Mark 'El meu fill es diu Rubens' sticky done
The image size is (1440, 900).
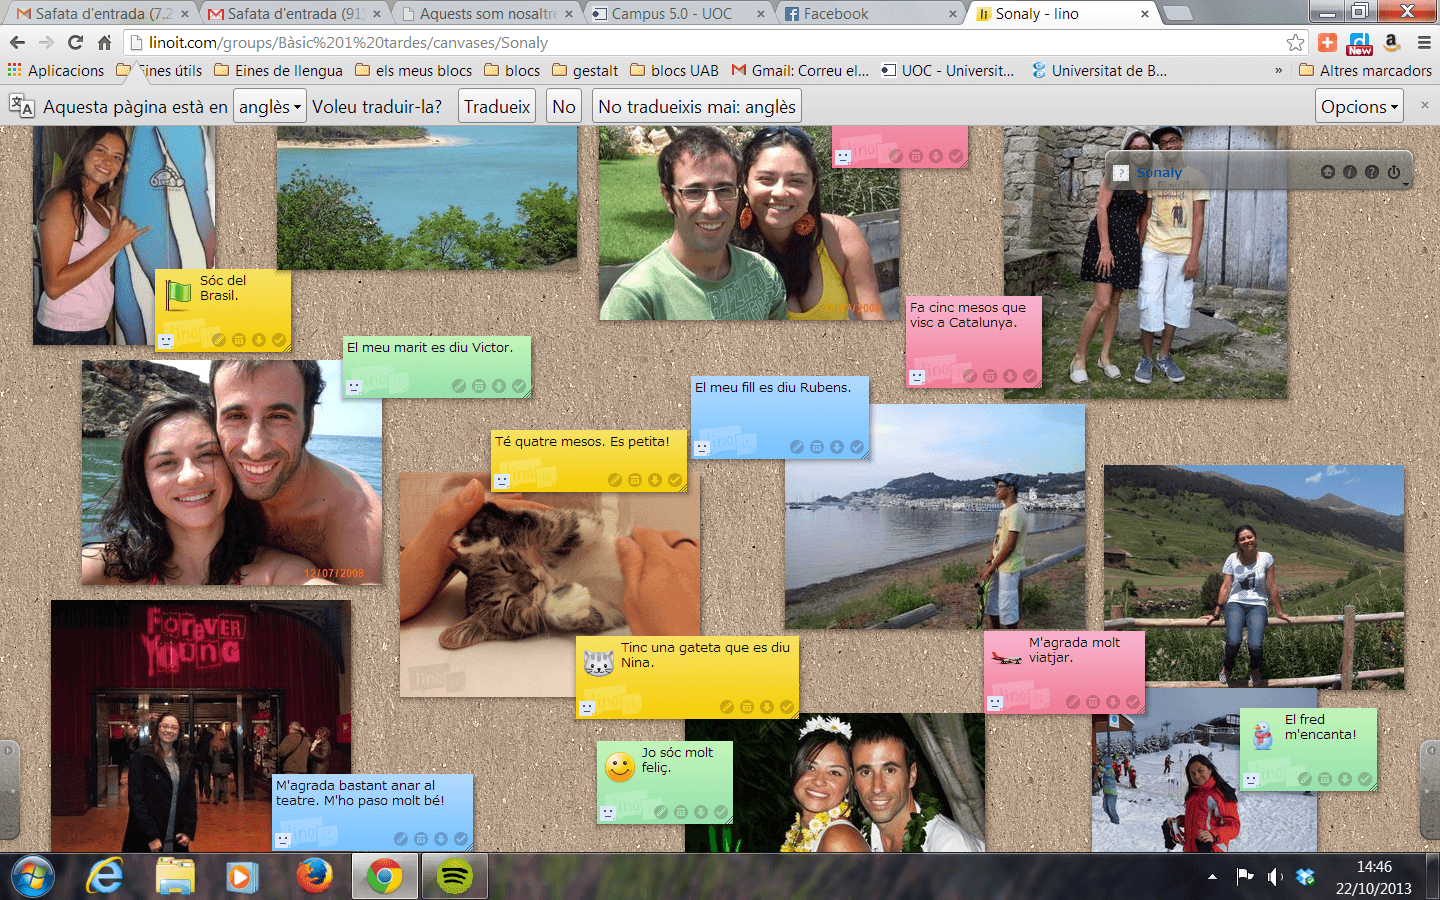tap(857, 447)
